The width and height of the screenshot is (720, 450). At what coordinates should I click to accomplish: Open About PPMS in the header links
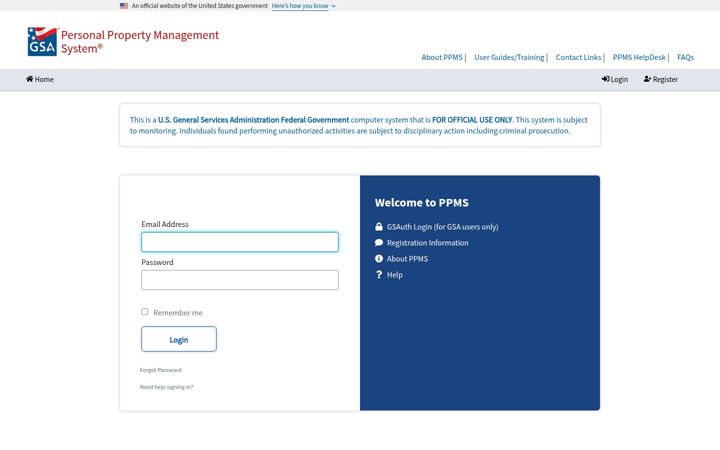pyautogui.click(x=442, y=57)
